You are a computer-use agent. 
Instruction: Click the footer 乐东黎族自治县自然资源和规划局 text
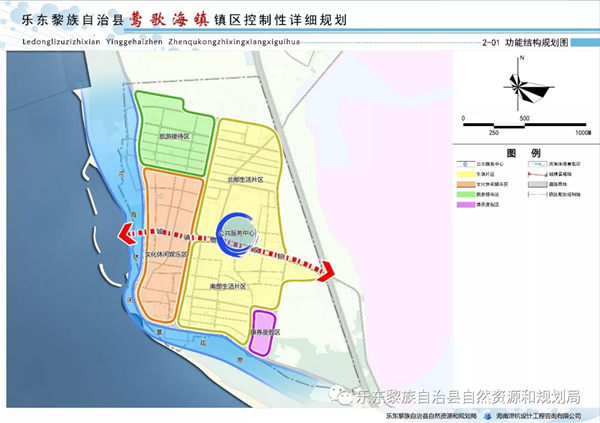430,416
